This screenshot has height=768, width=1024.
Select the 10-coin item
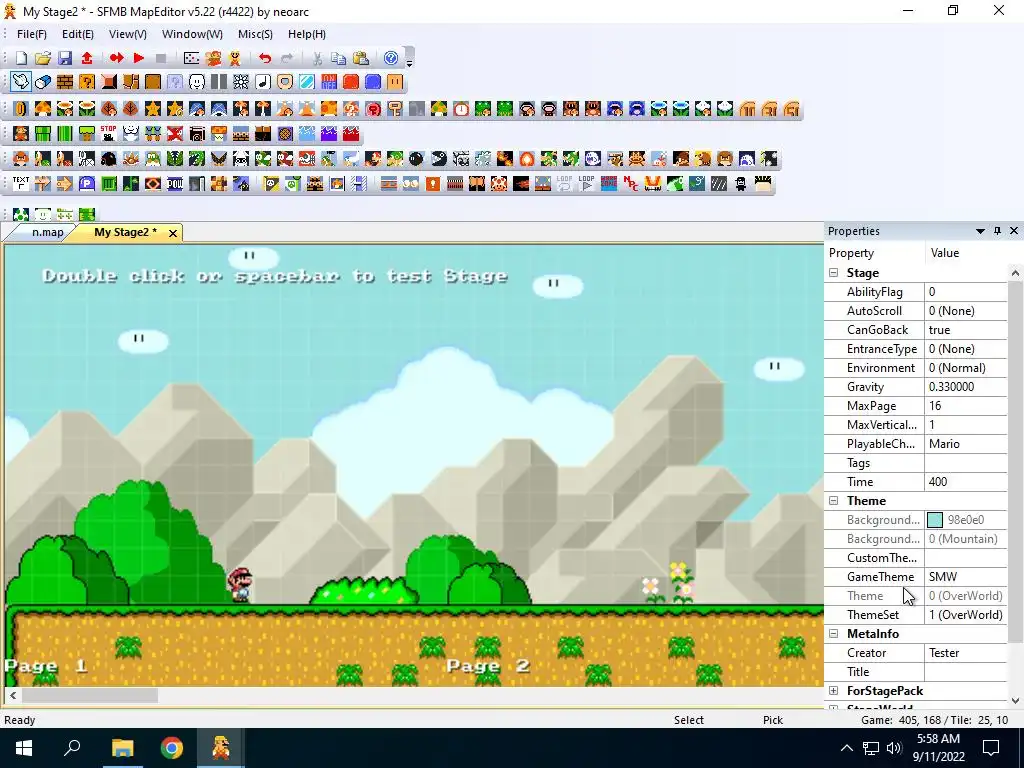pos(748,109)
